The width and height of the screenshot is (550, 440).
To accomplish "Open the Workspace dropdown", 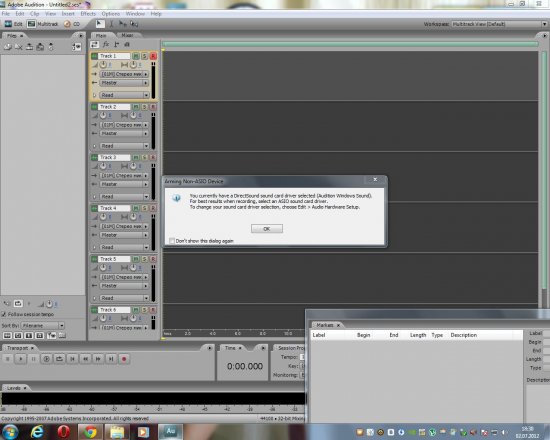I will 499,24.
